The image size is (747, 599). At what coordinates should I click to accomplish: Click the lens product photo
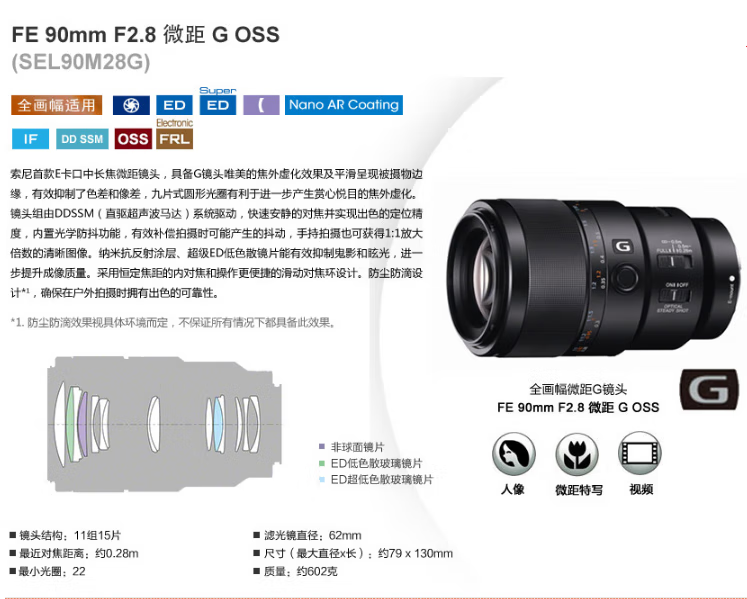[x=593, y=278]
